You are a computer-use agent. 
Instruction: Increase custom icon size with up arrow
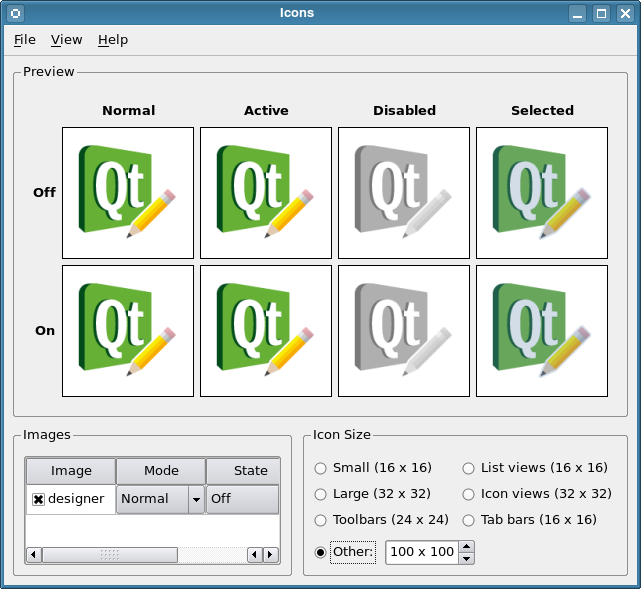(x=466, y=546)
